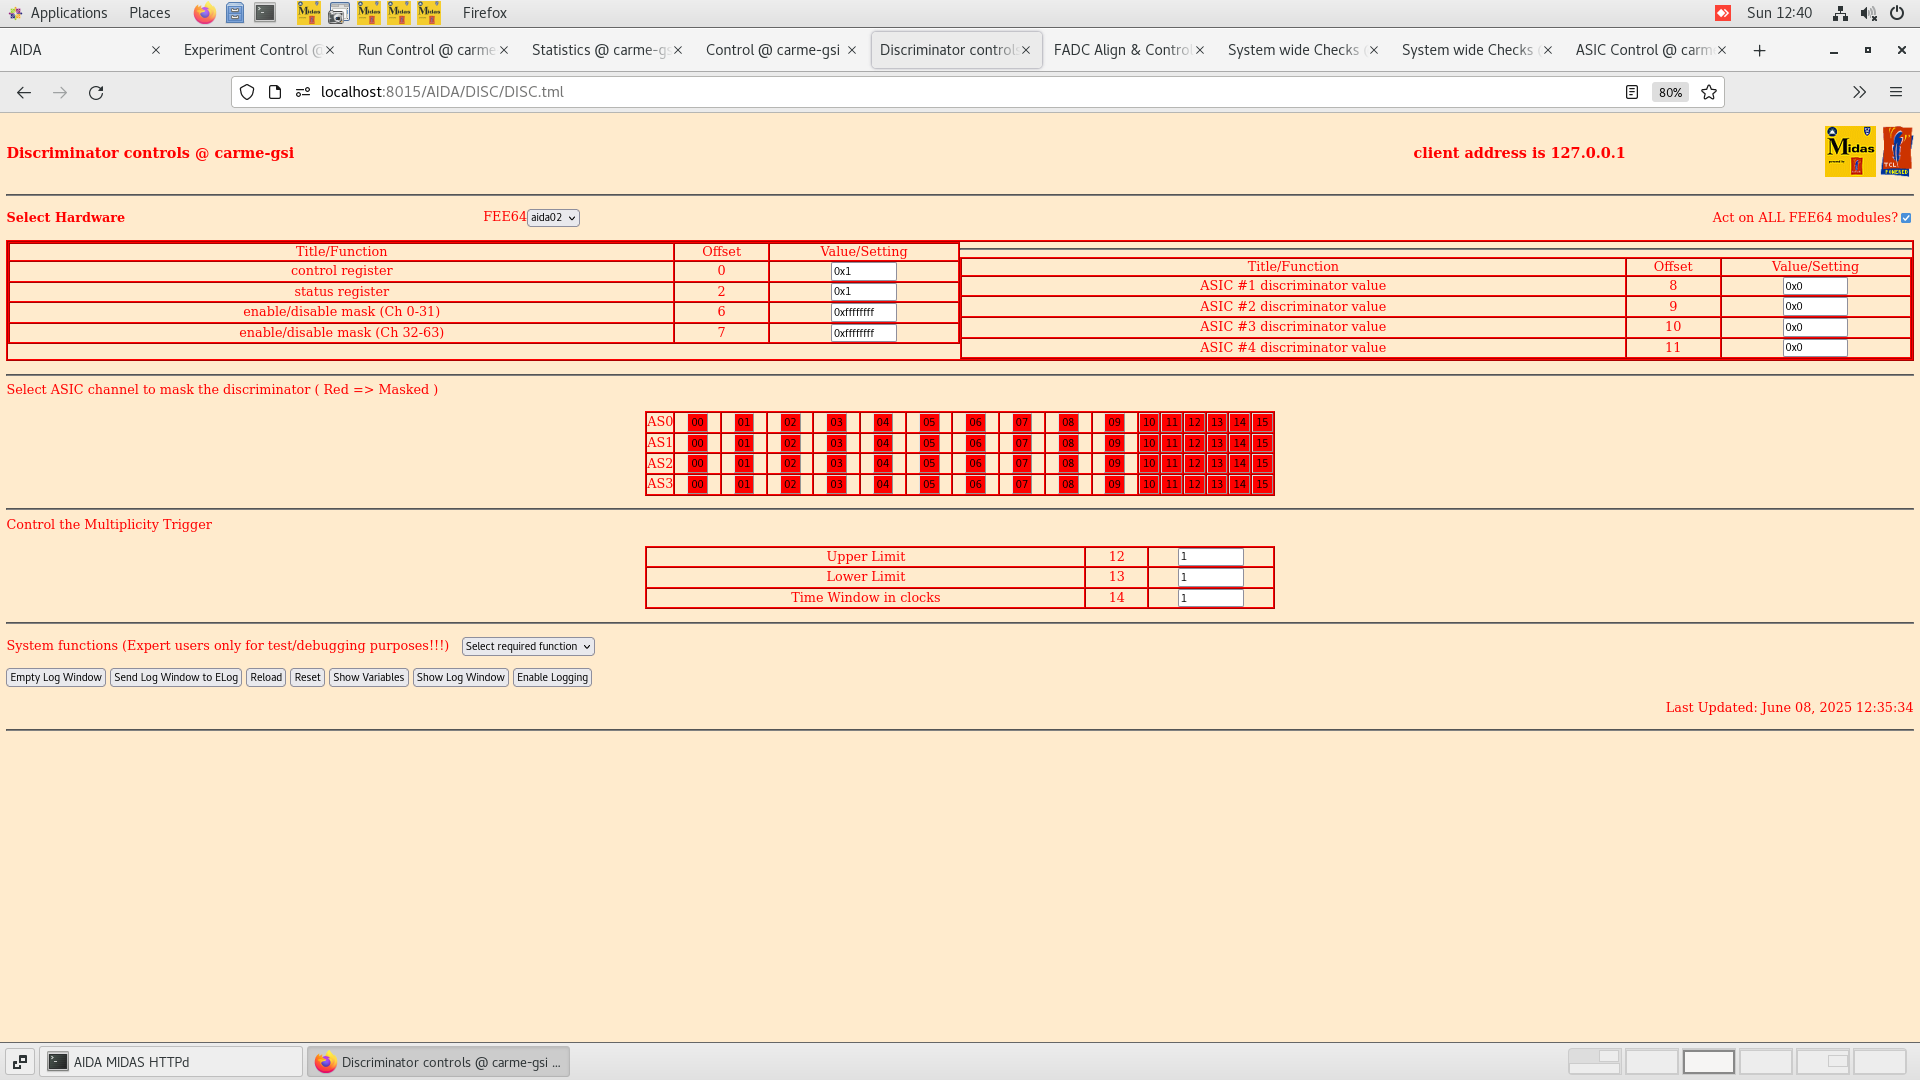The image size is (1920, 1080).
Task: Click the volume icon in system tray
Action: click(1869, 13)
